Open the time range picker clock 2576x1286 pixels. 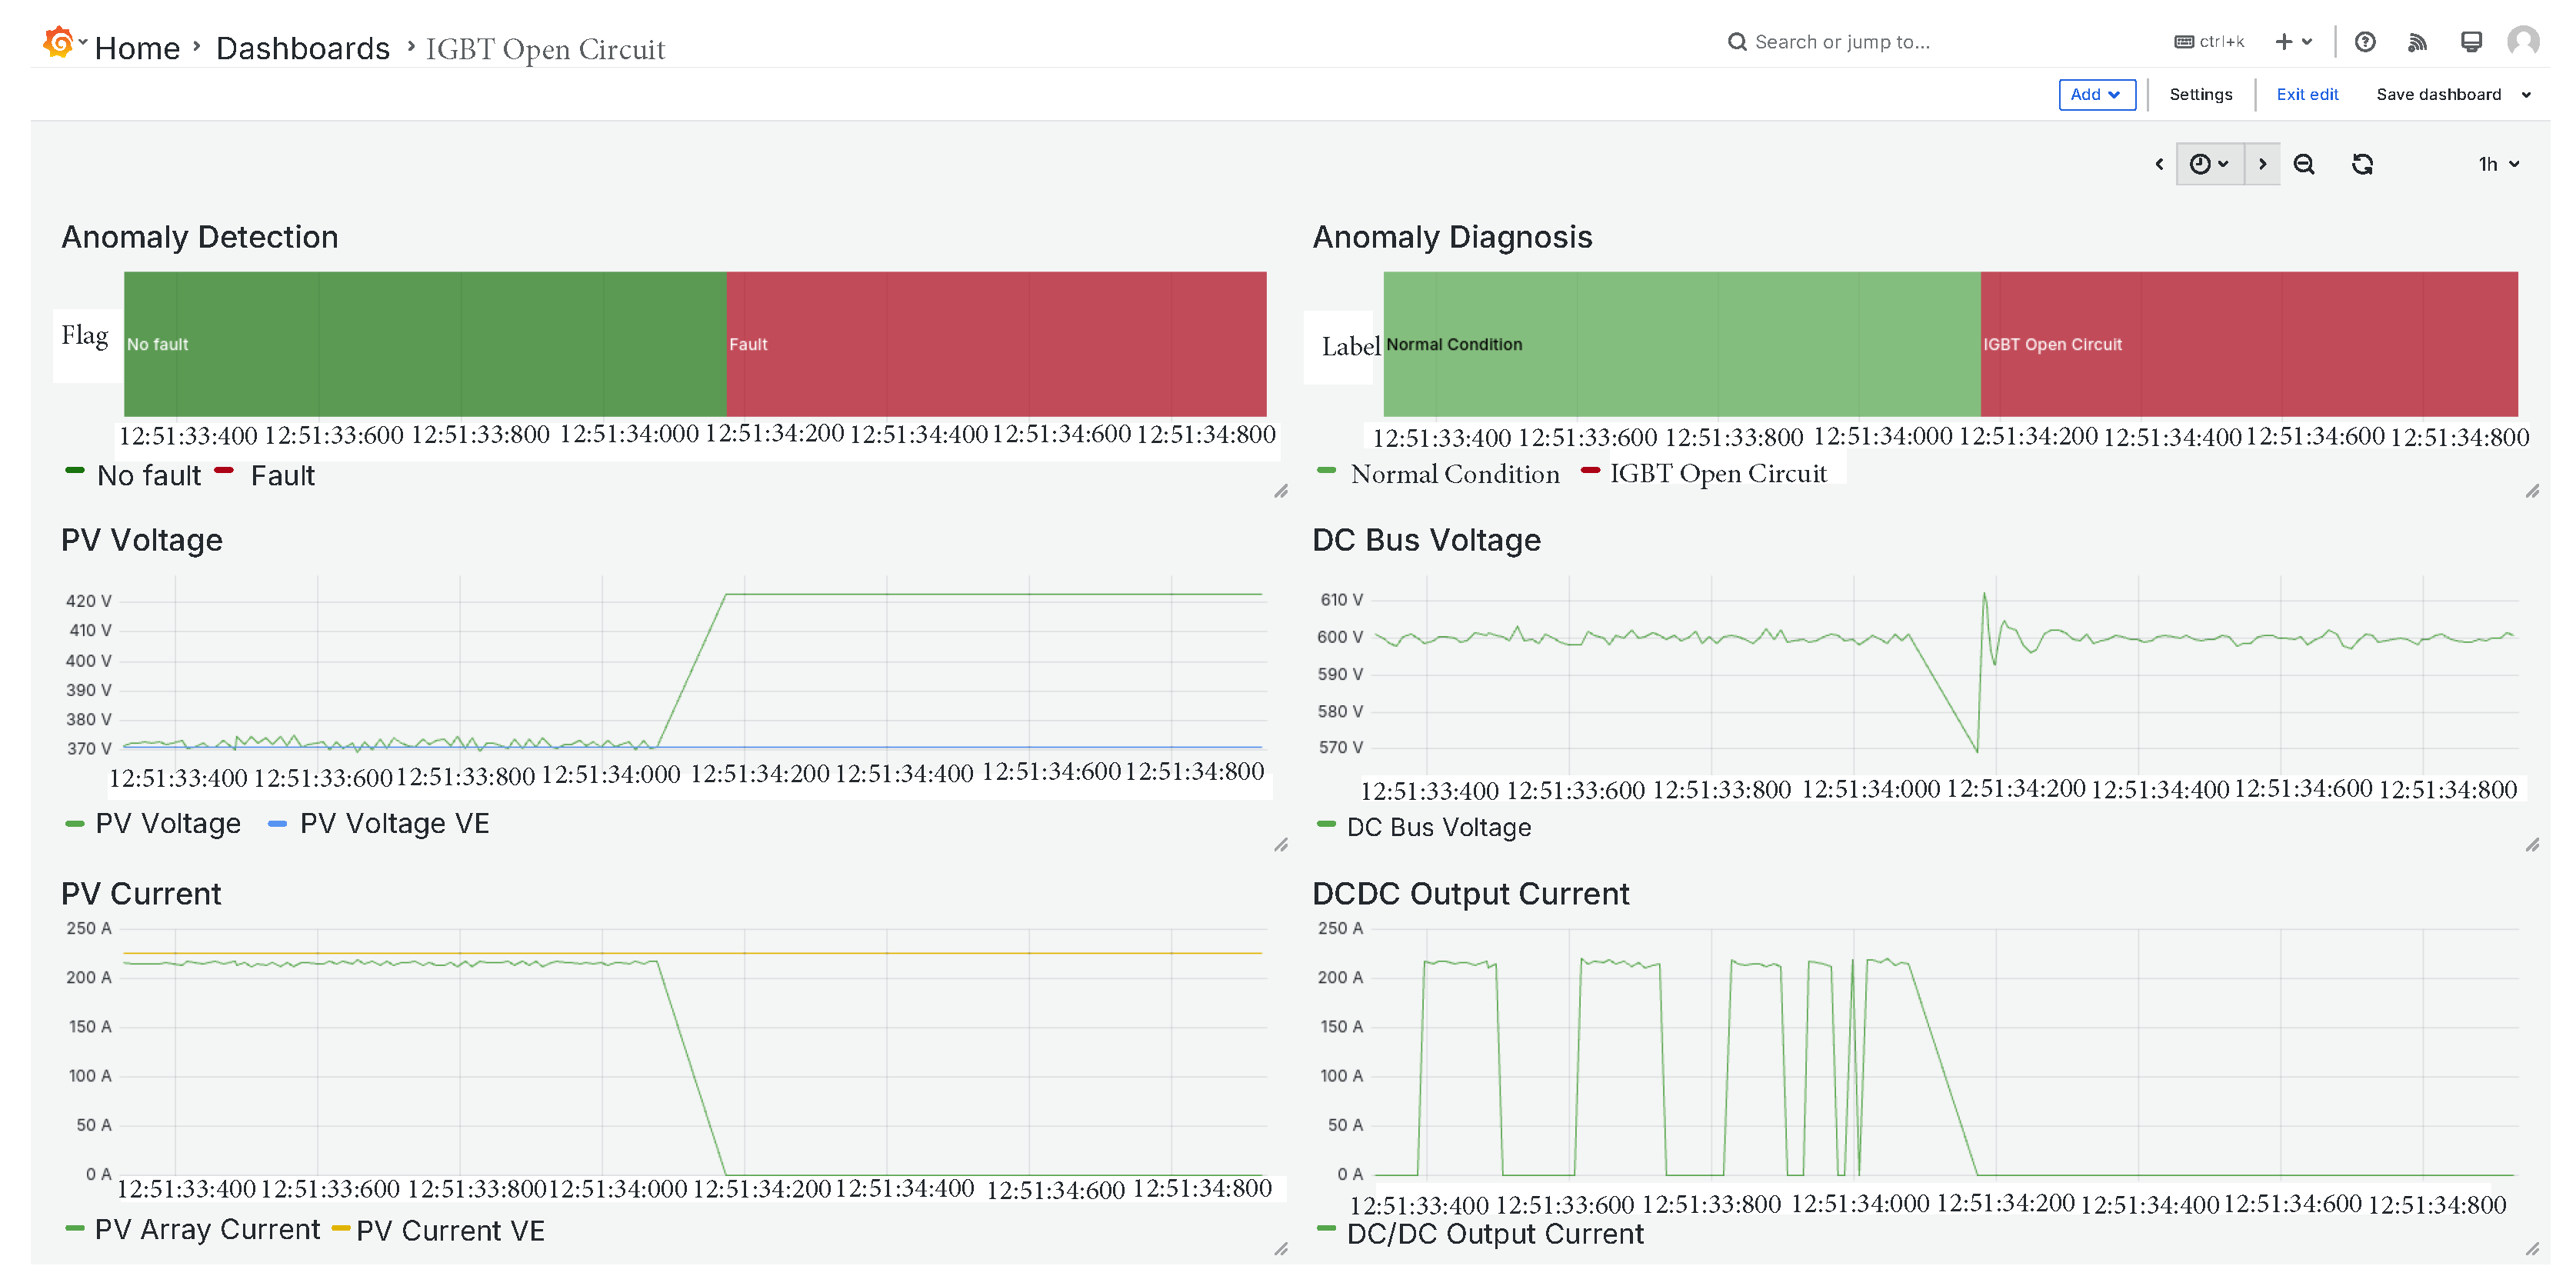pos(2209,164)
